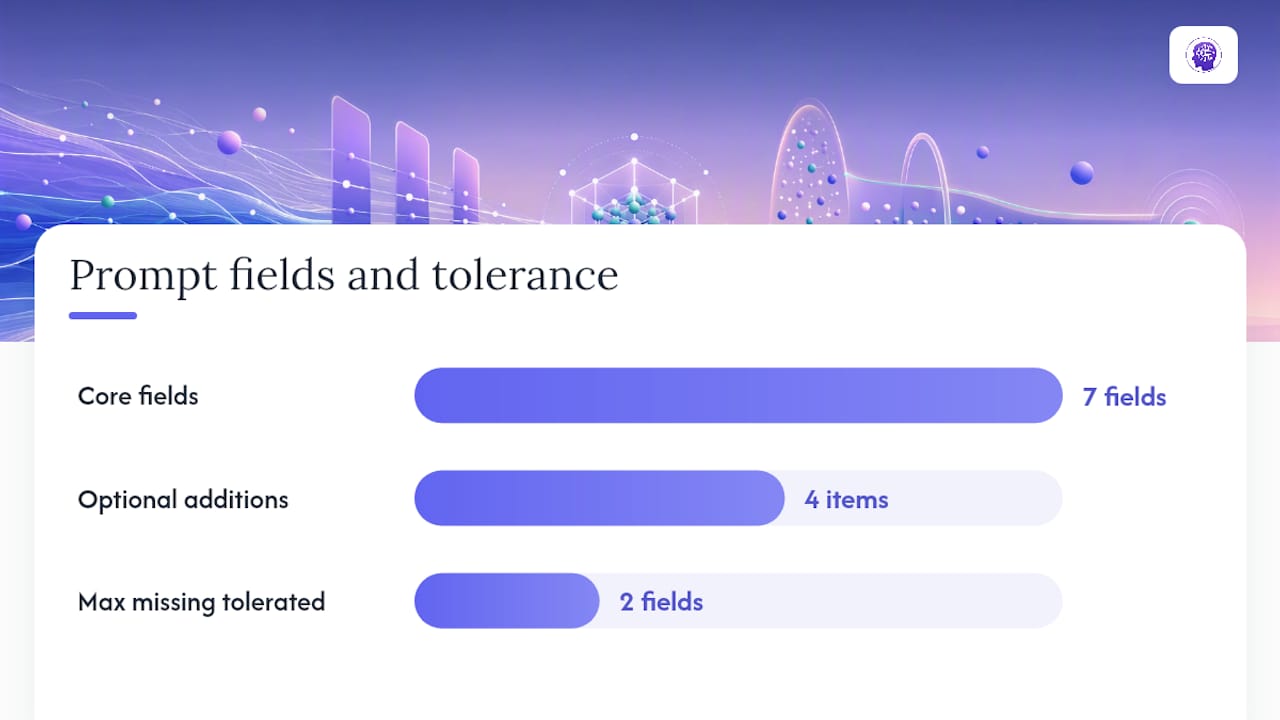Image resolution: width=1280 pixels, height=720 pixels.
Task: Click the filled part of Max missing bar
Action: point(506,601)
